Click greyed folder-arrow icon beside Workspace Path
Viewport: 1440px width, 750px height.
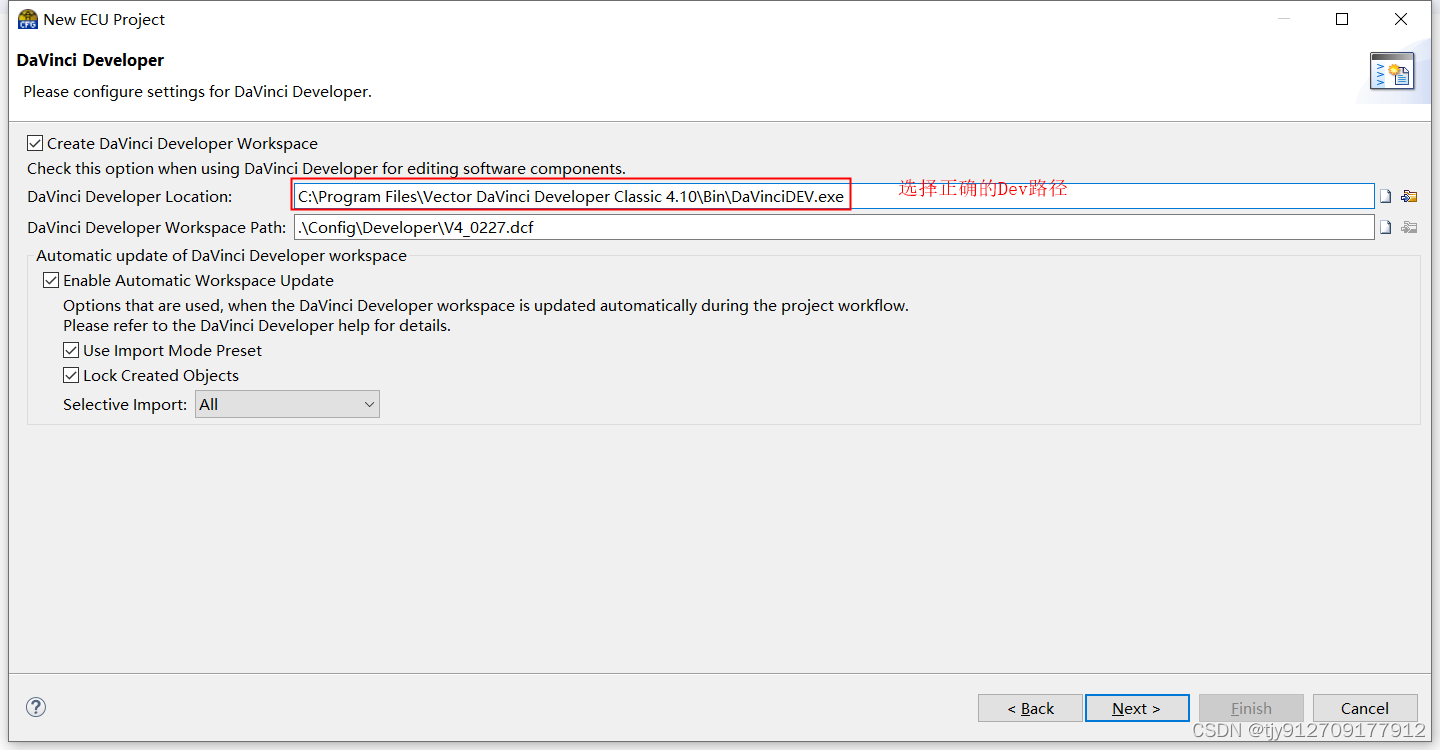click(1409, 228)
